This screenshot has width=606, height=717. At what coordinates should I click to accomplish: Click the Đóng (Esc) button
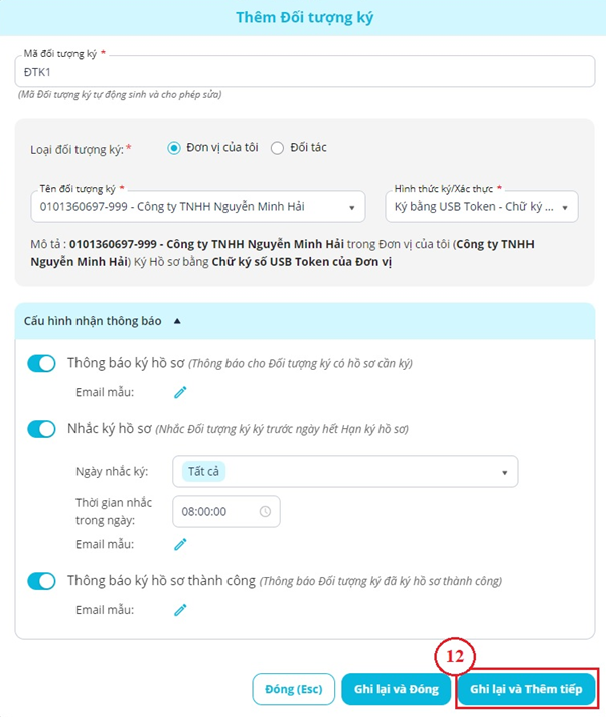(293, 689)
